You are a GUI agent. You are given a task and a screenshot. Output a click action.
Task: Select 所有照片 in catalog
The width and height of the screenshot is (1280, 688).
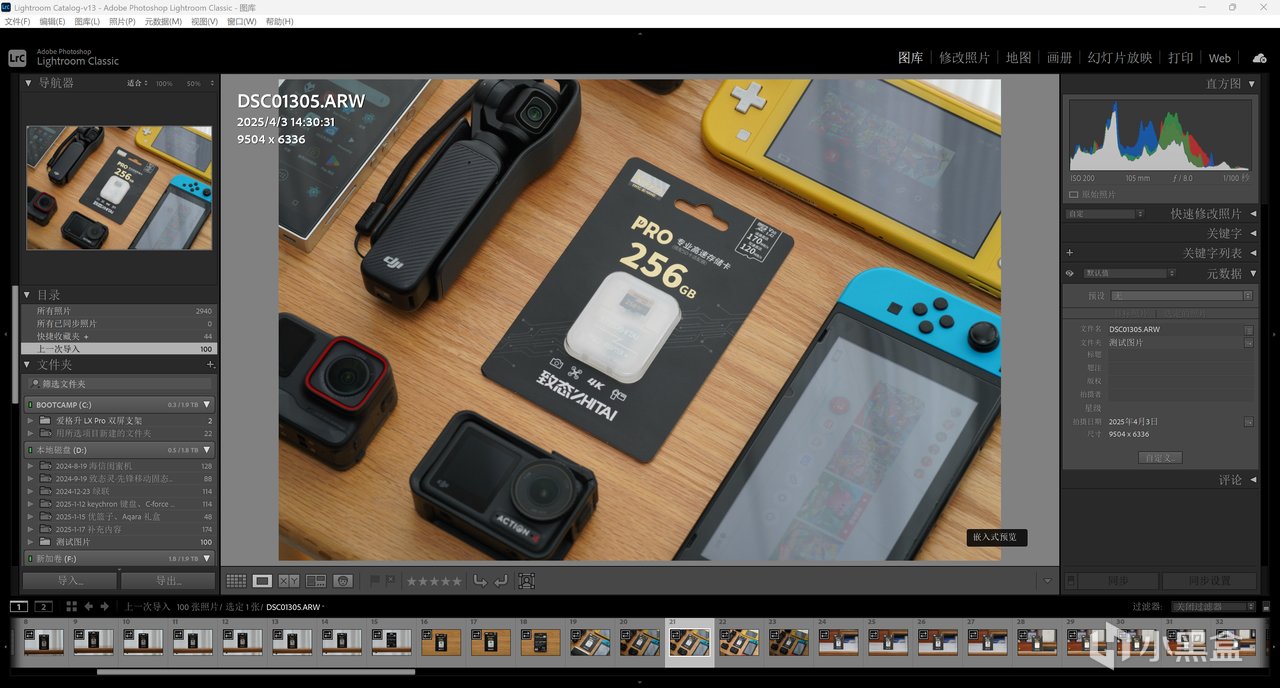118,311
